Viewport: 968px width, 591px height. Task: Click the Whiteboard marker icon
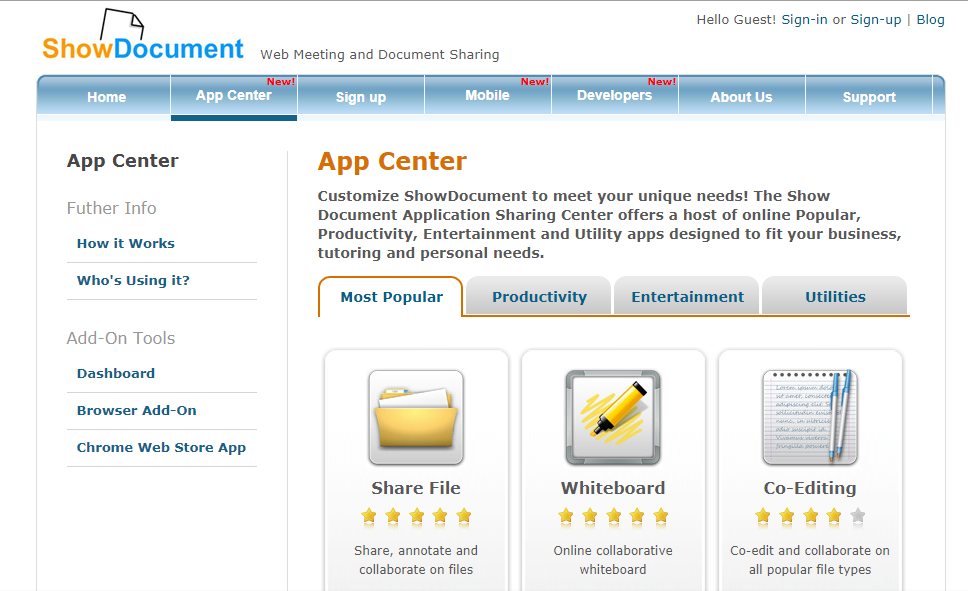pyautogui.click(x=612, y=417)
